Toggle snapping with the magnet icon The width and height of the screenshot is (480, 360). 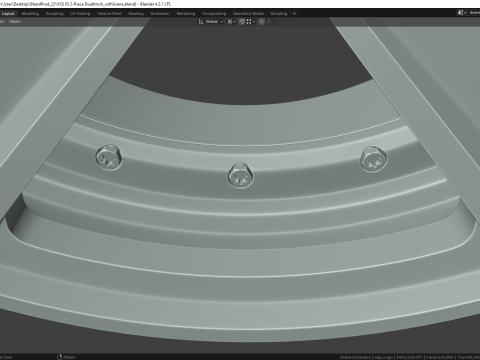[x=242, y=21]
